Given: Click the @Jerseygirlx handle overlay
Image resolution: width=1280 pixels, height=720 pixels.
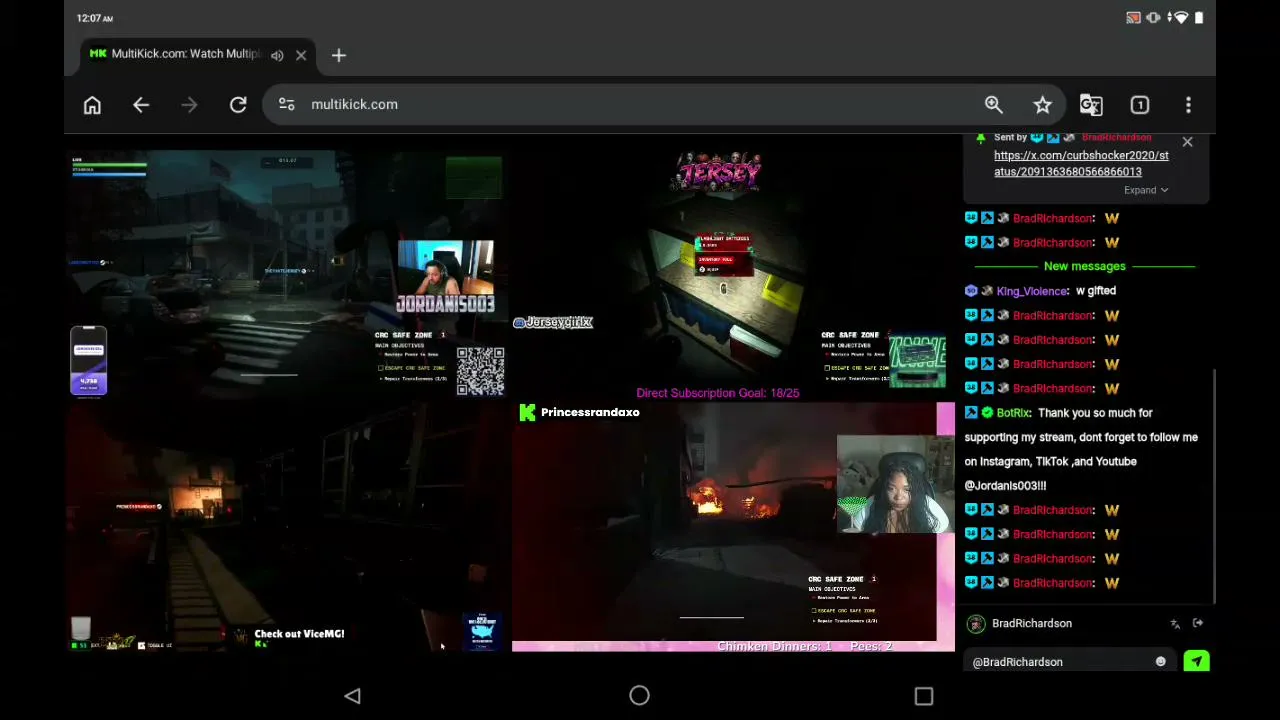Looking at the screenshot, I should [553, 322].
